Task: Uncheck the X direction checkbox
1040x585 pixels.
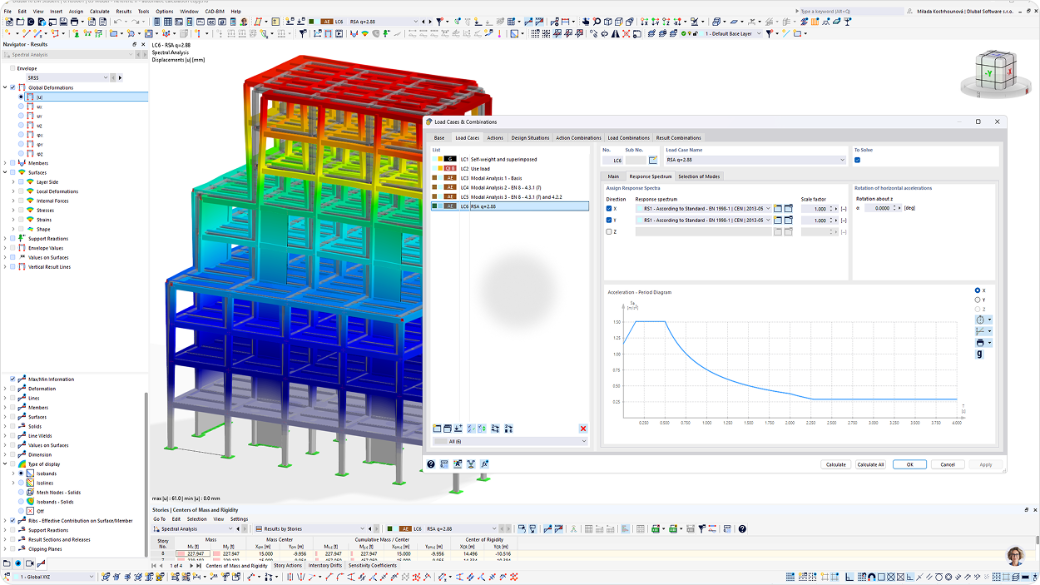Action: coord(609,208)
